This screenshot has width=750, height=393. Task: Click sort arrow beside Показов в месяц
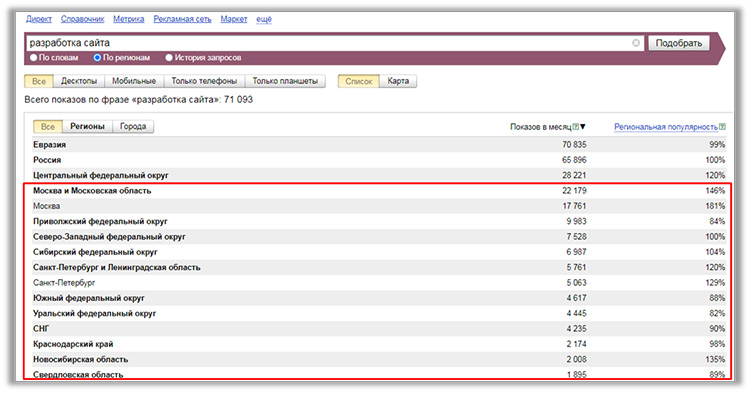click(583, 127)
